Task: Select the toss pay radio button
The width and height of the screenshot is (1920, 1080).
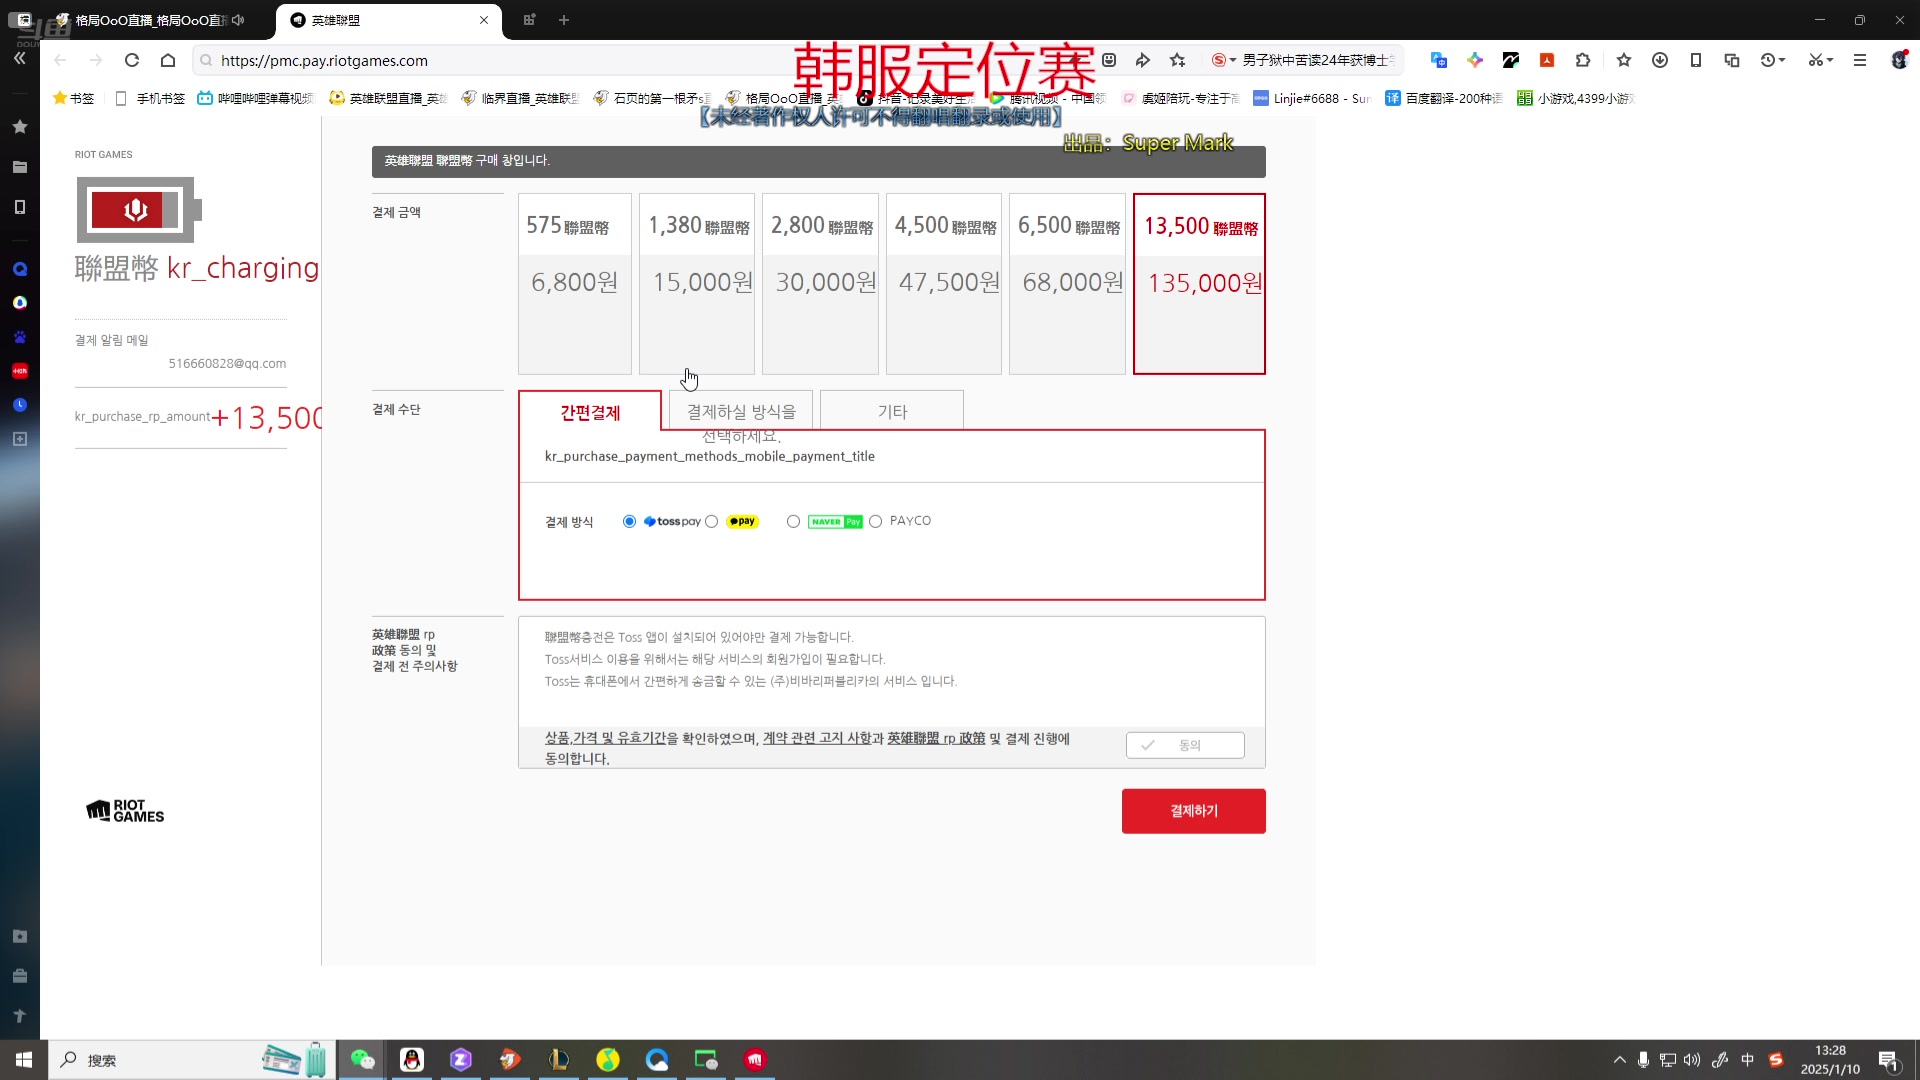Action: (x=629, y=521)
